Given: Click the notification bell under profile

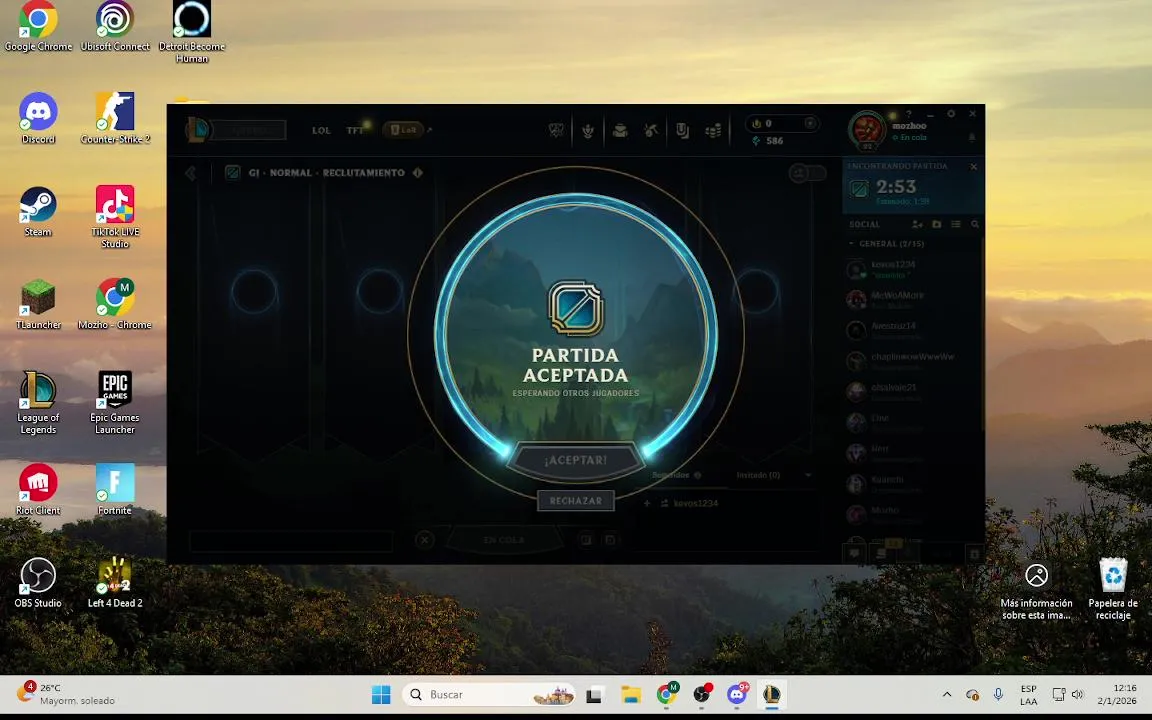Looking at the screenshot, I should point(972,137).
